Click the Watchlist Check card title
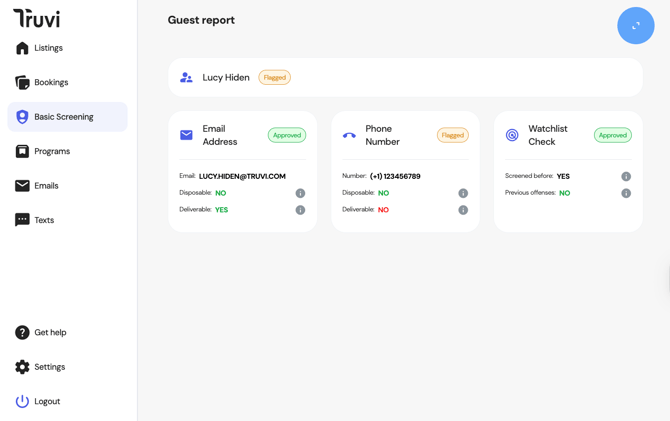 tap(548, 135)
